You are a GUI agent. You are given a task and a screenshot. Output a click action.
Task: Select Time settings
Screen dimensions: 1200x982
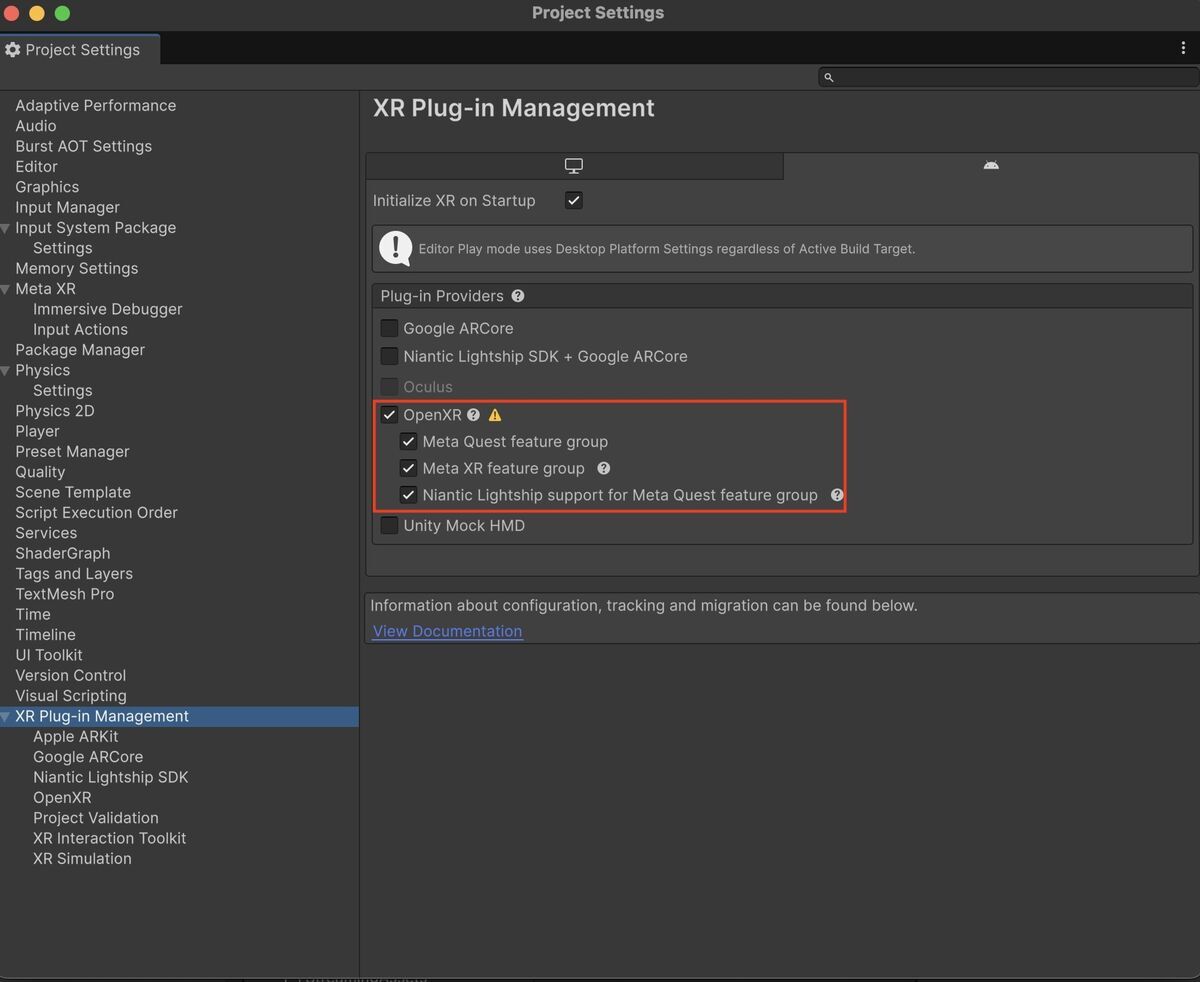pyautogui.click(x=33, y=615)
